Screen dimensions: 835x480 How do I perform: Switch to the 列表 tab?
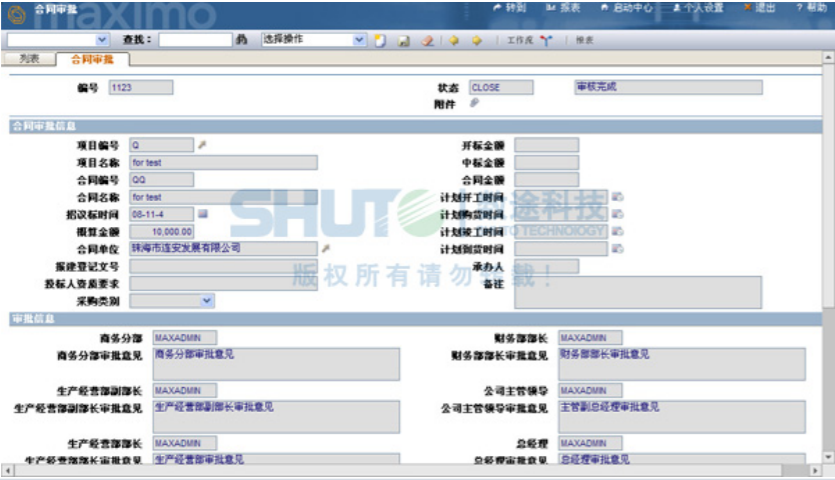[x=29, y=59]
